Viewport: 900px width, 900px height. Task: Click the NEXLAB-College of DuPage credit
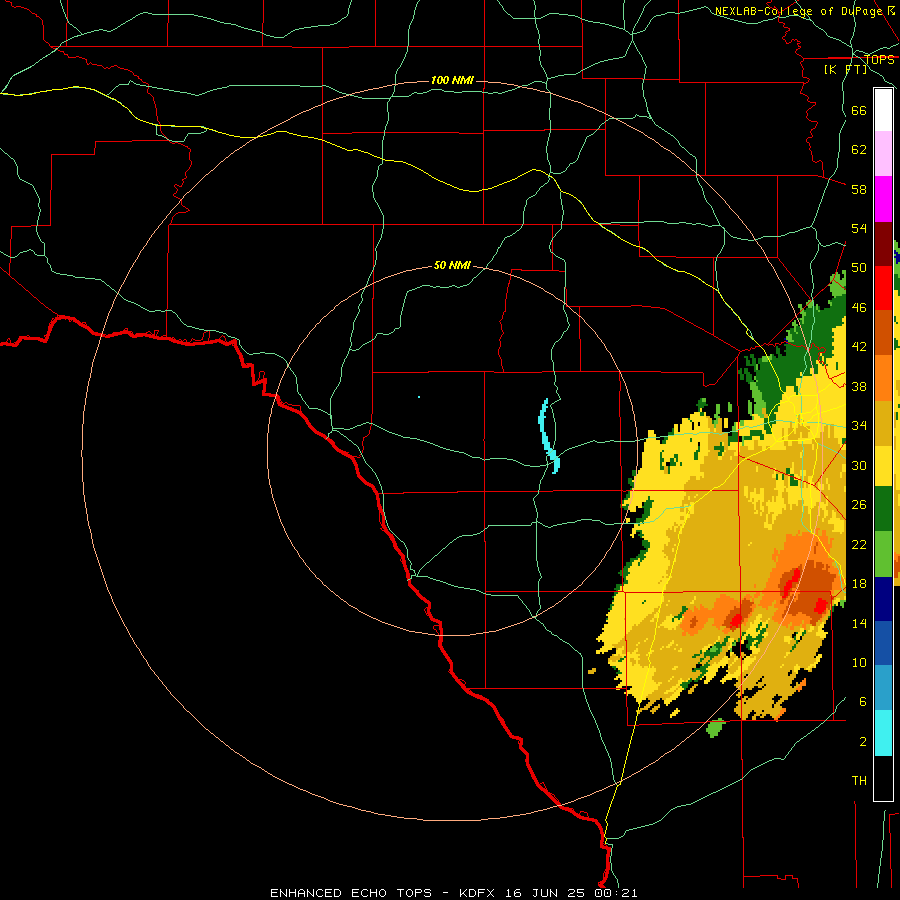coord(805,11)
